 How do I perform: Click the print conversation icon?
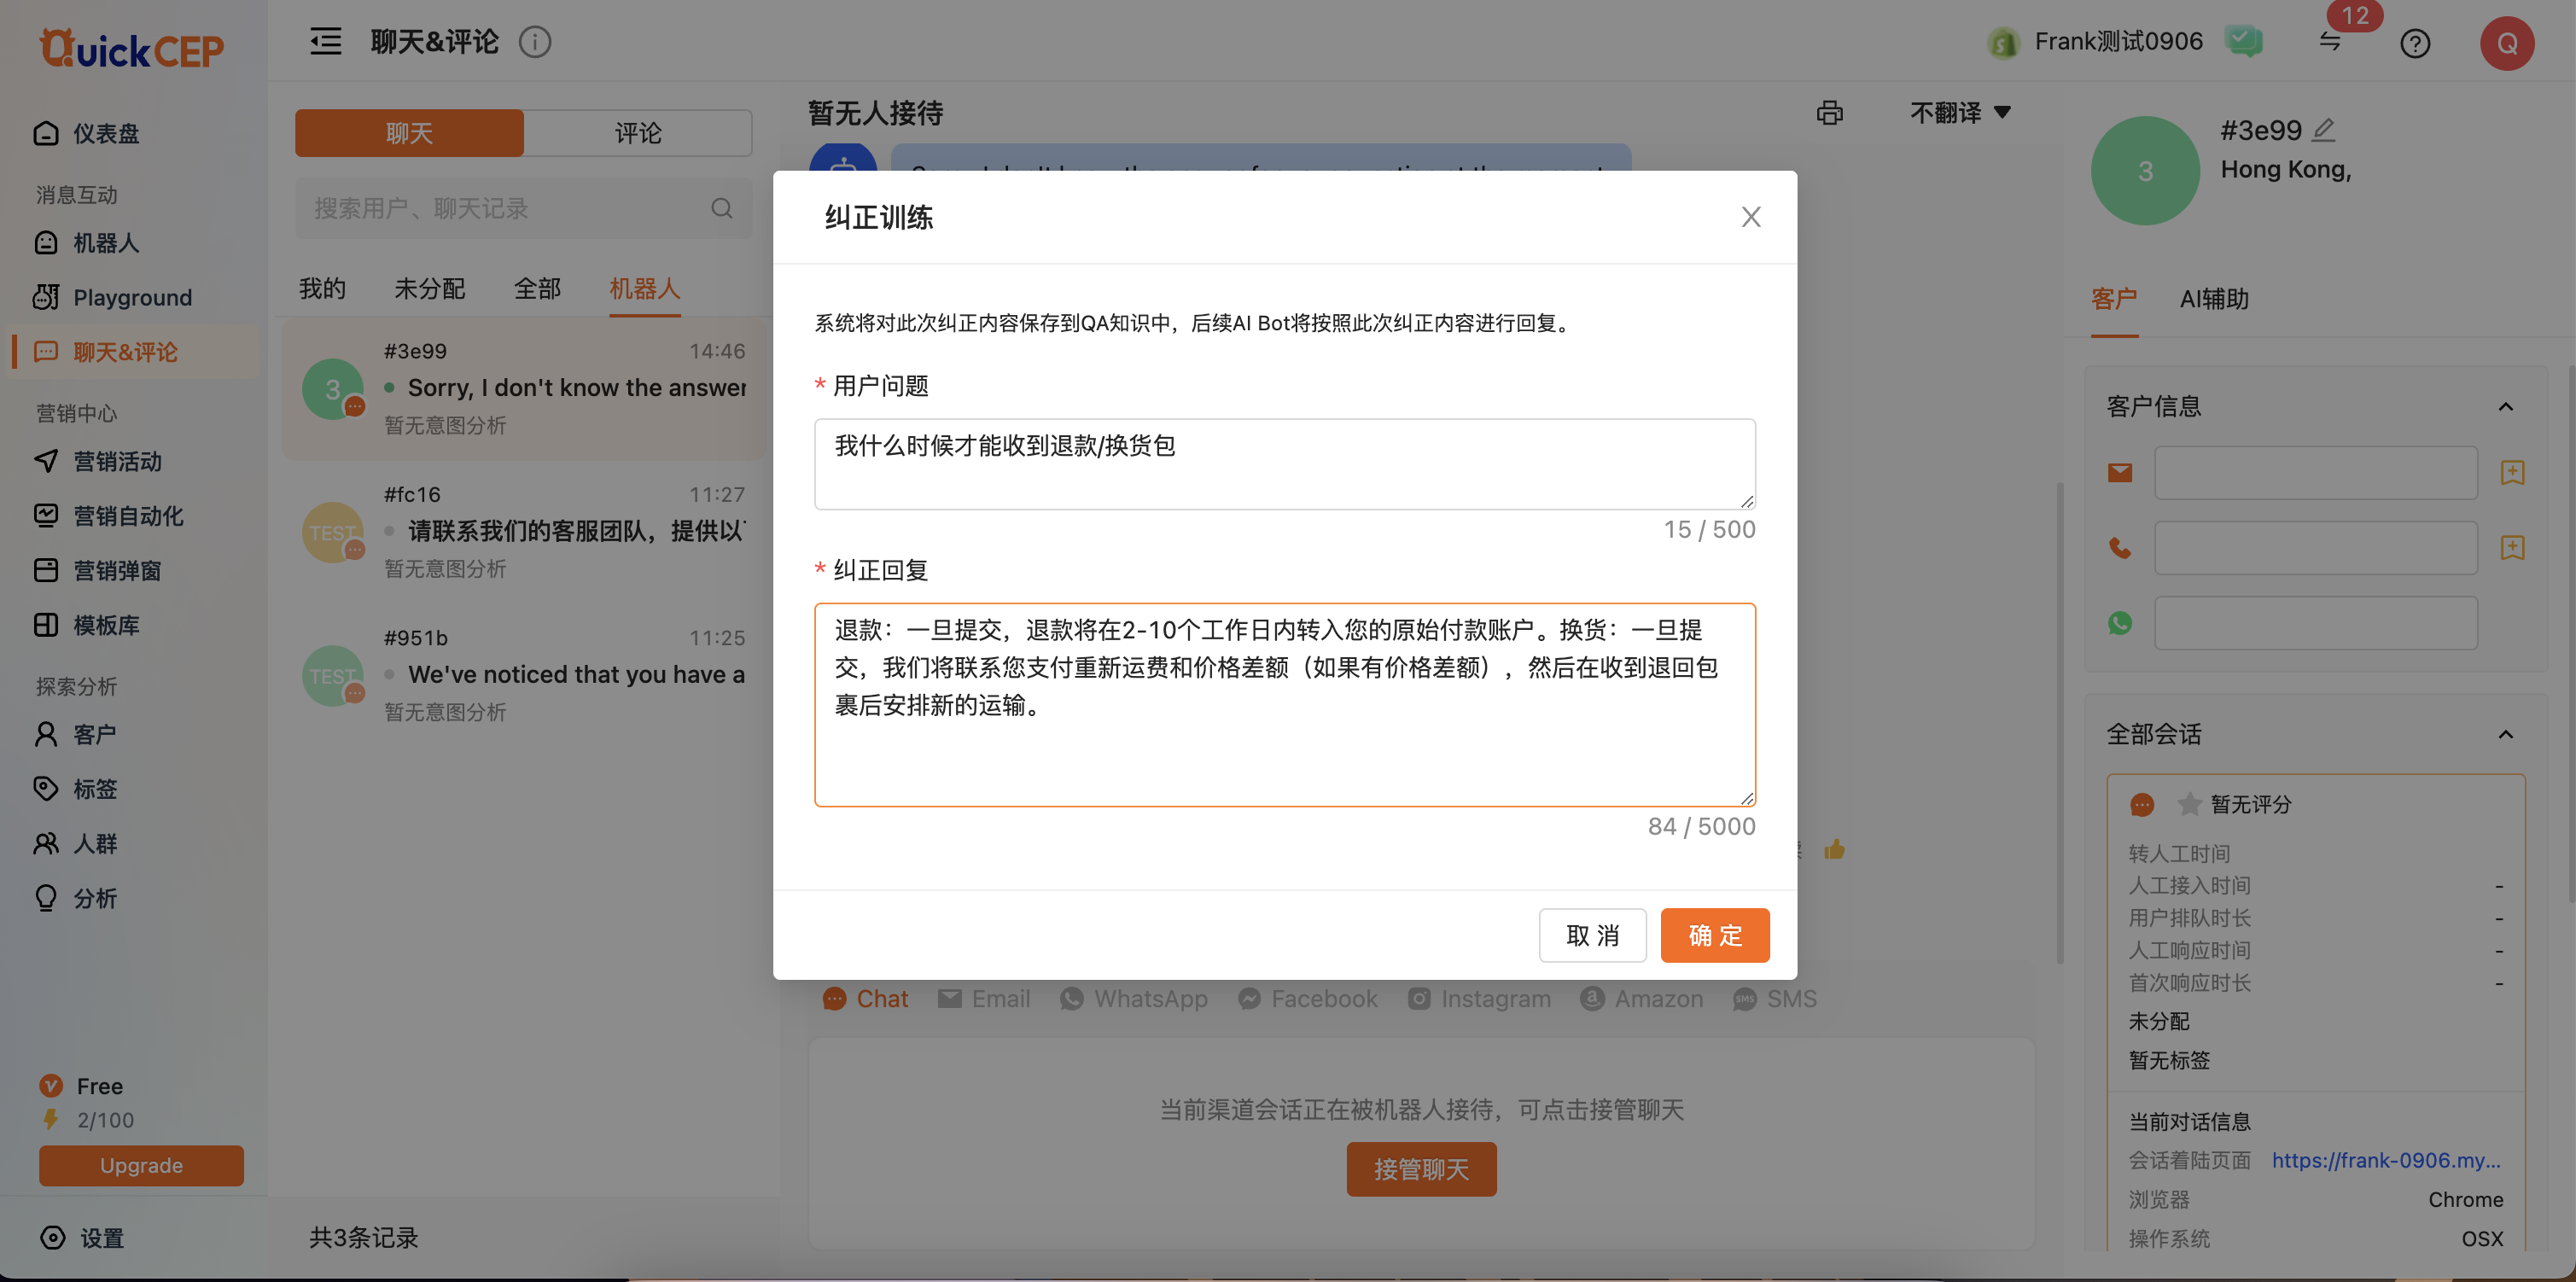tap(1829, 113)
